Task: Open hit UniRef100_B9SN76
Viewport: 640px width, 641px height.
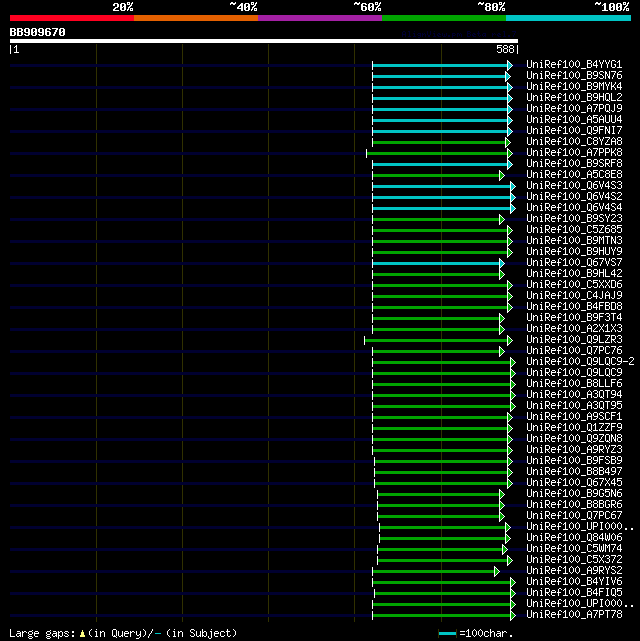Action: click(x=574, y=76)
